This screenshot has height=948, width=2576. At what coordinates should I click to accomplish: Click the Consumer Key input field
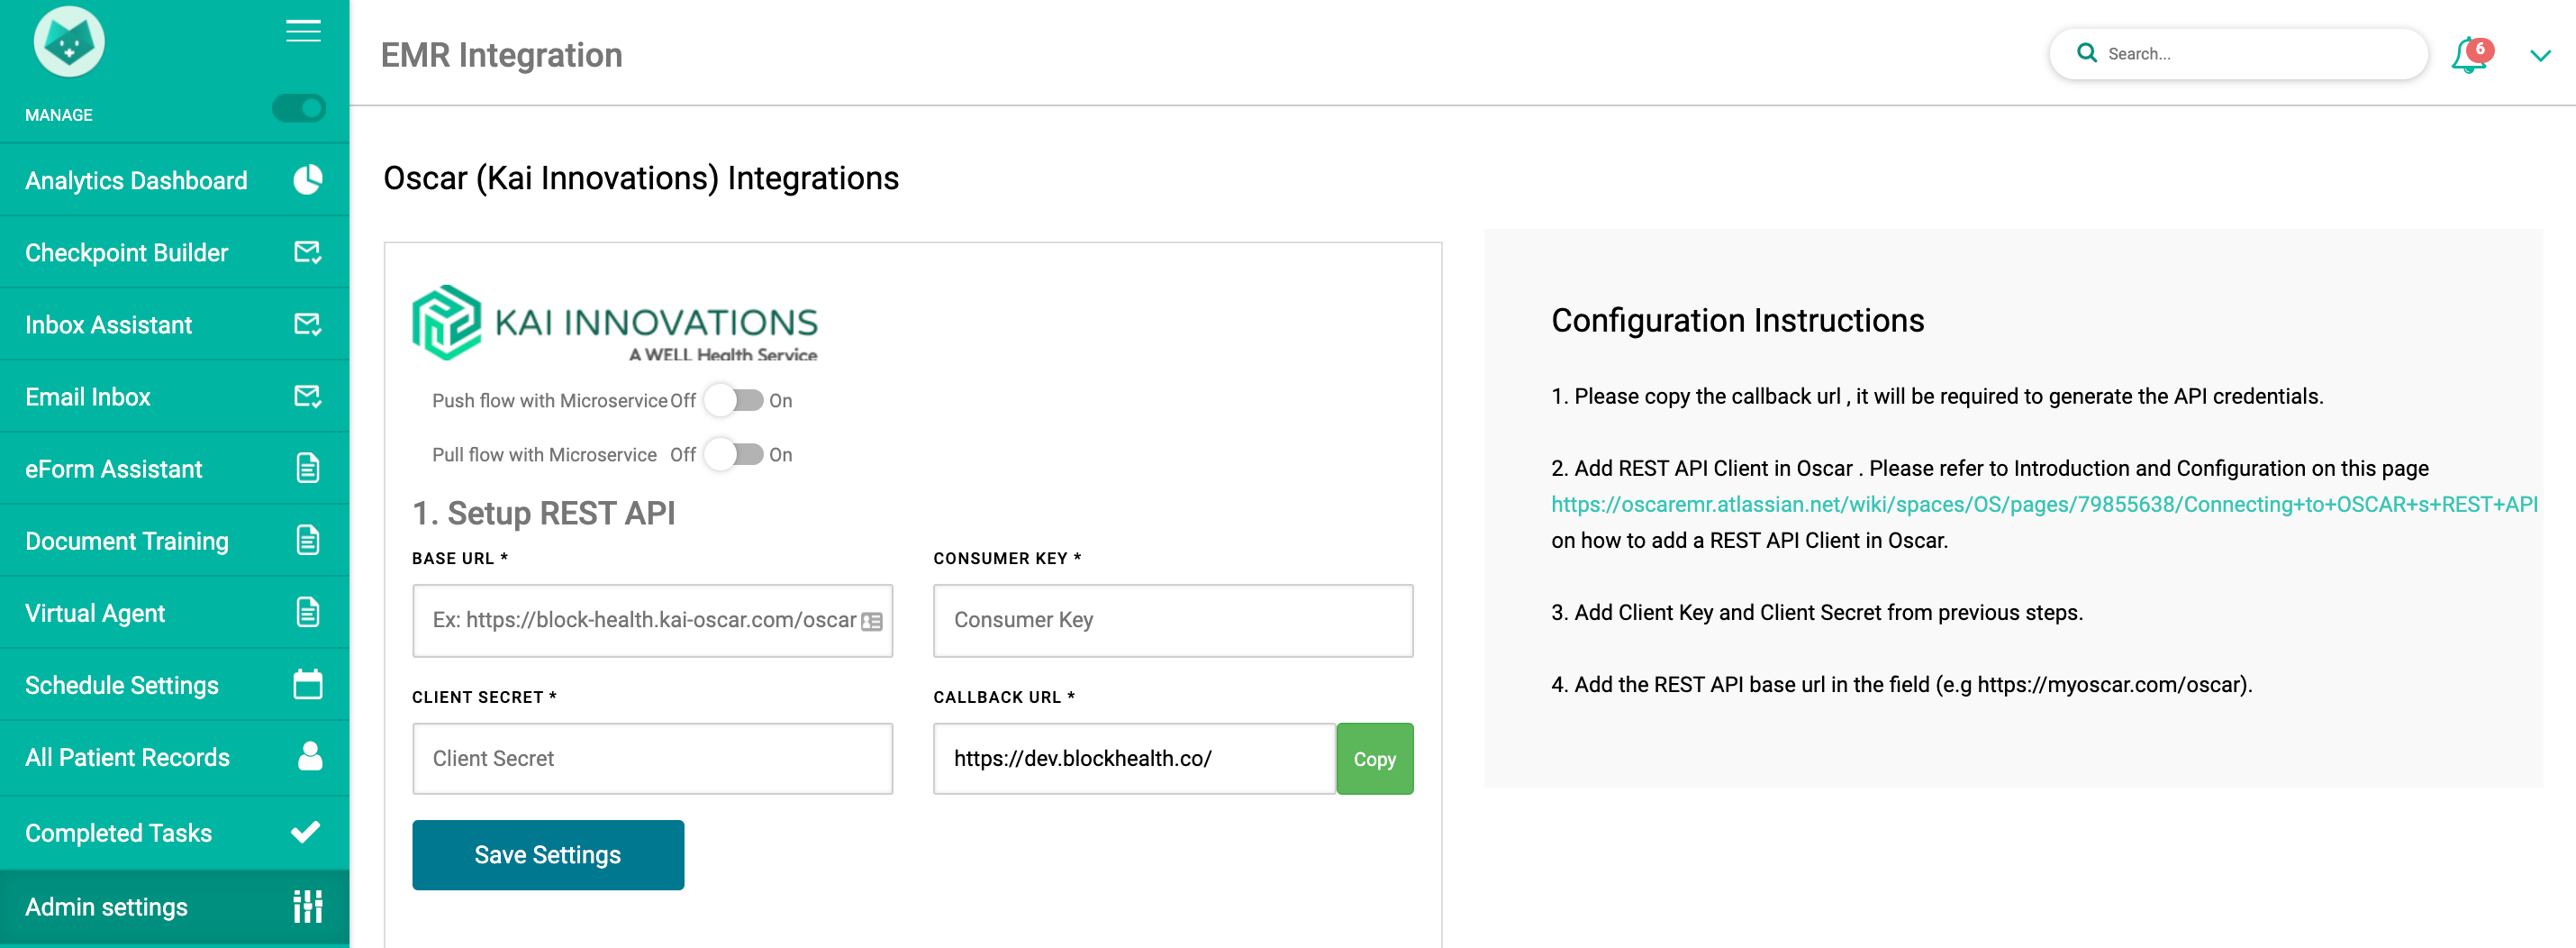pyautogui.click(x=1173, y=620)
